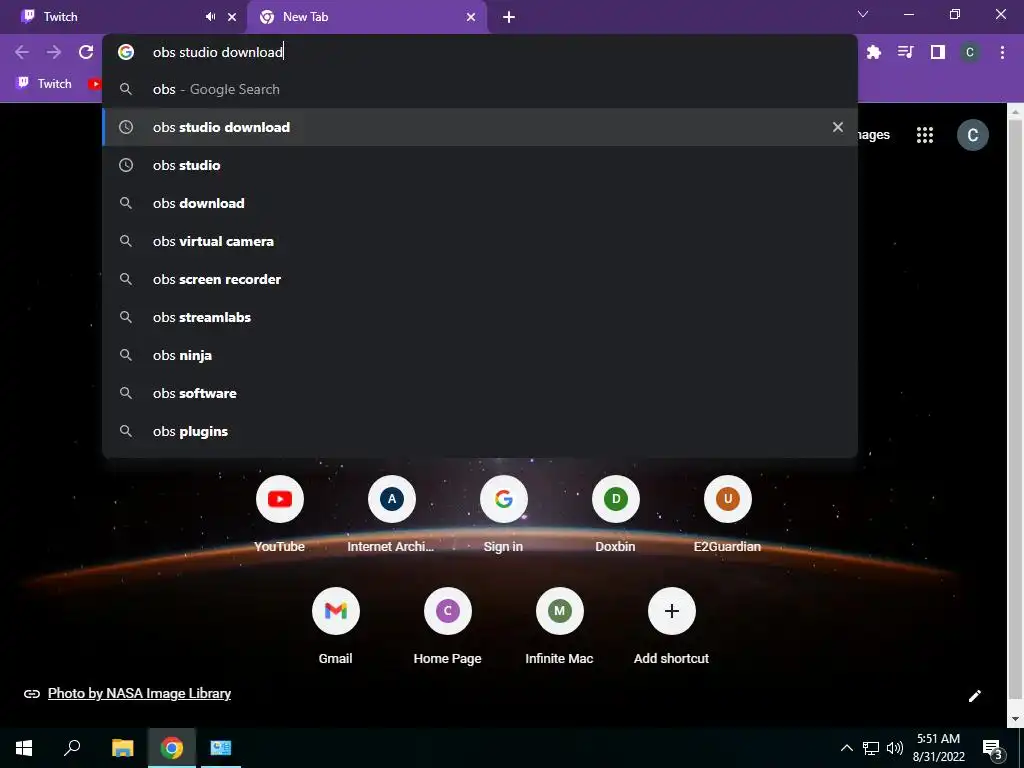Open the Chrome profile C avatar in toolbar

click(x=969, y=52)
